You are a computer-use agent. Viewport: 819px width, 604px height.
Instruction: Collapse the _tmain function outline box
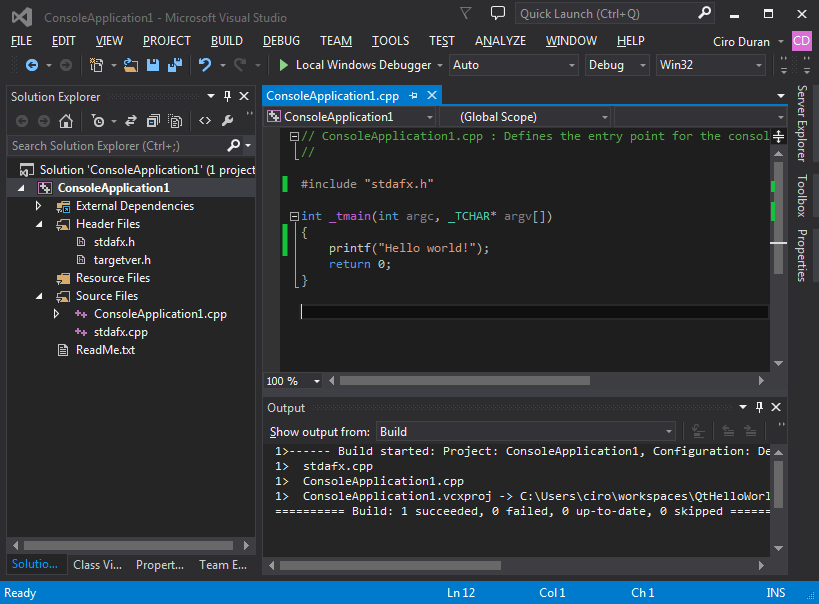click(294, 216)
